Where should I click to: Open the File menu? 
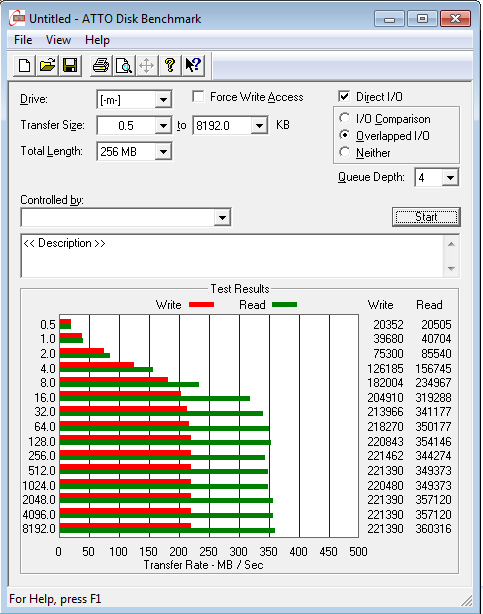(23, 40)
